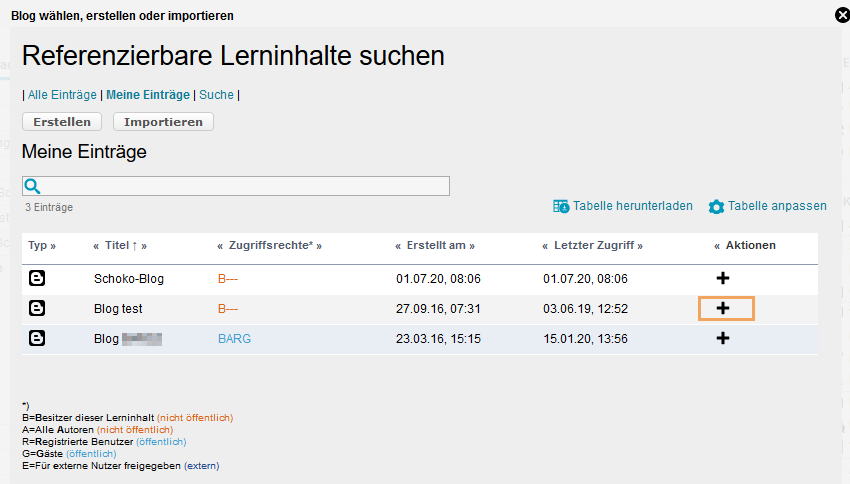
Task: Click the blog type icon of Blog test
Action: click(37, 308)
